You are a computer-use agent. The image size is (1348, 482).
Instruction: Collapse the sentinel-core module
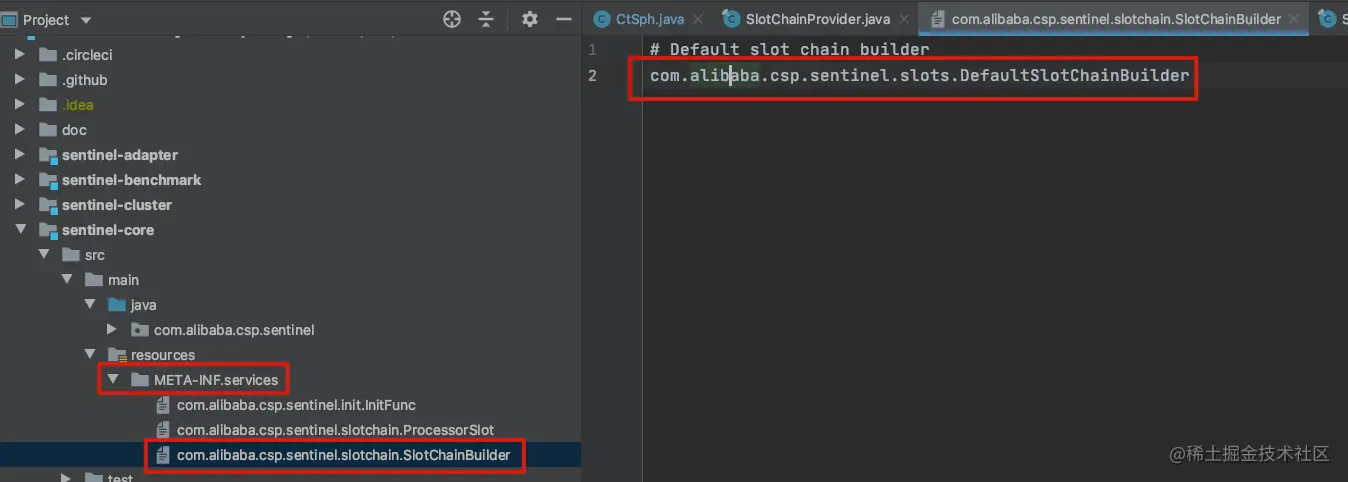coord(19,230)
